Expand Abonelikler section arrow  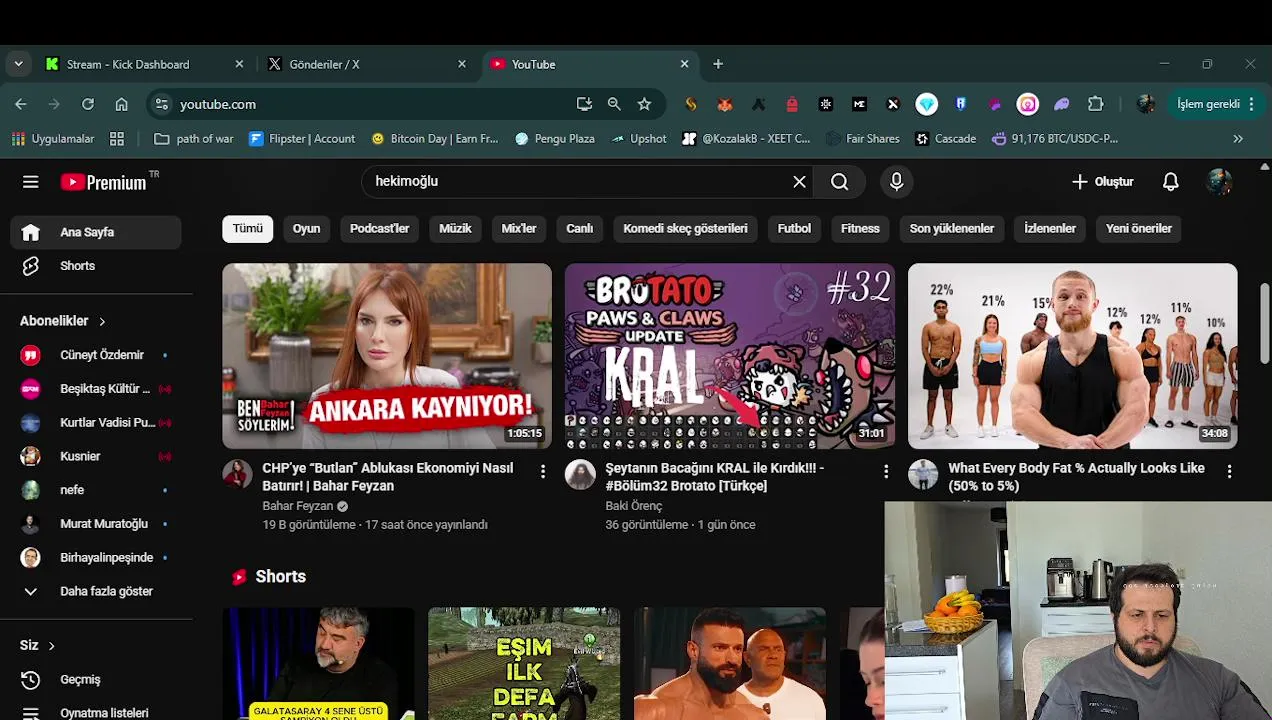pos(102,321)
